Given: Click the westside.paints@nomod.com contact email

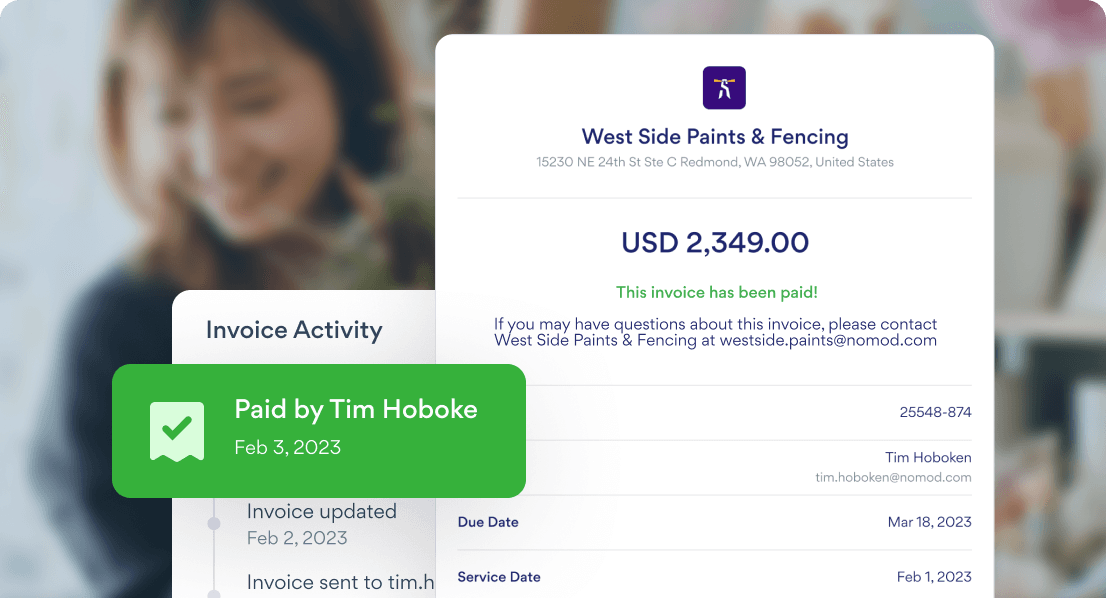Looking at the screenshot, I should (x=828, y=340).
